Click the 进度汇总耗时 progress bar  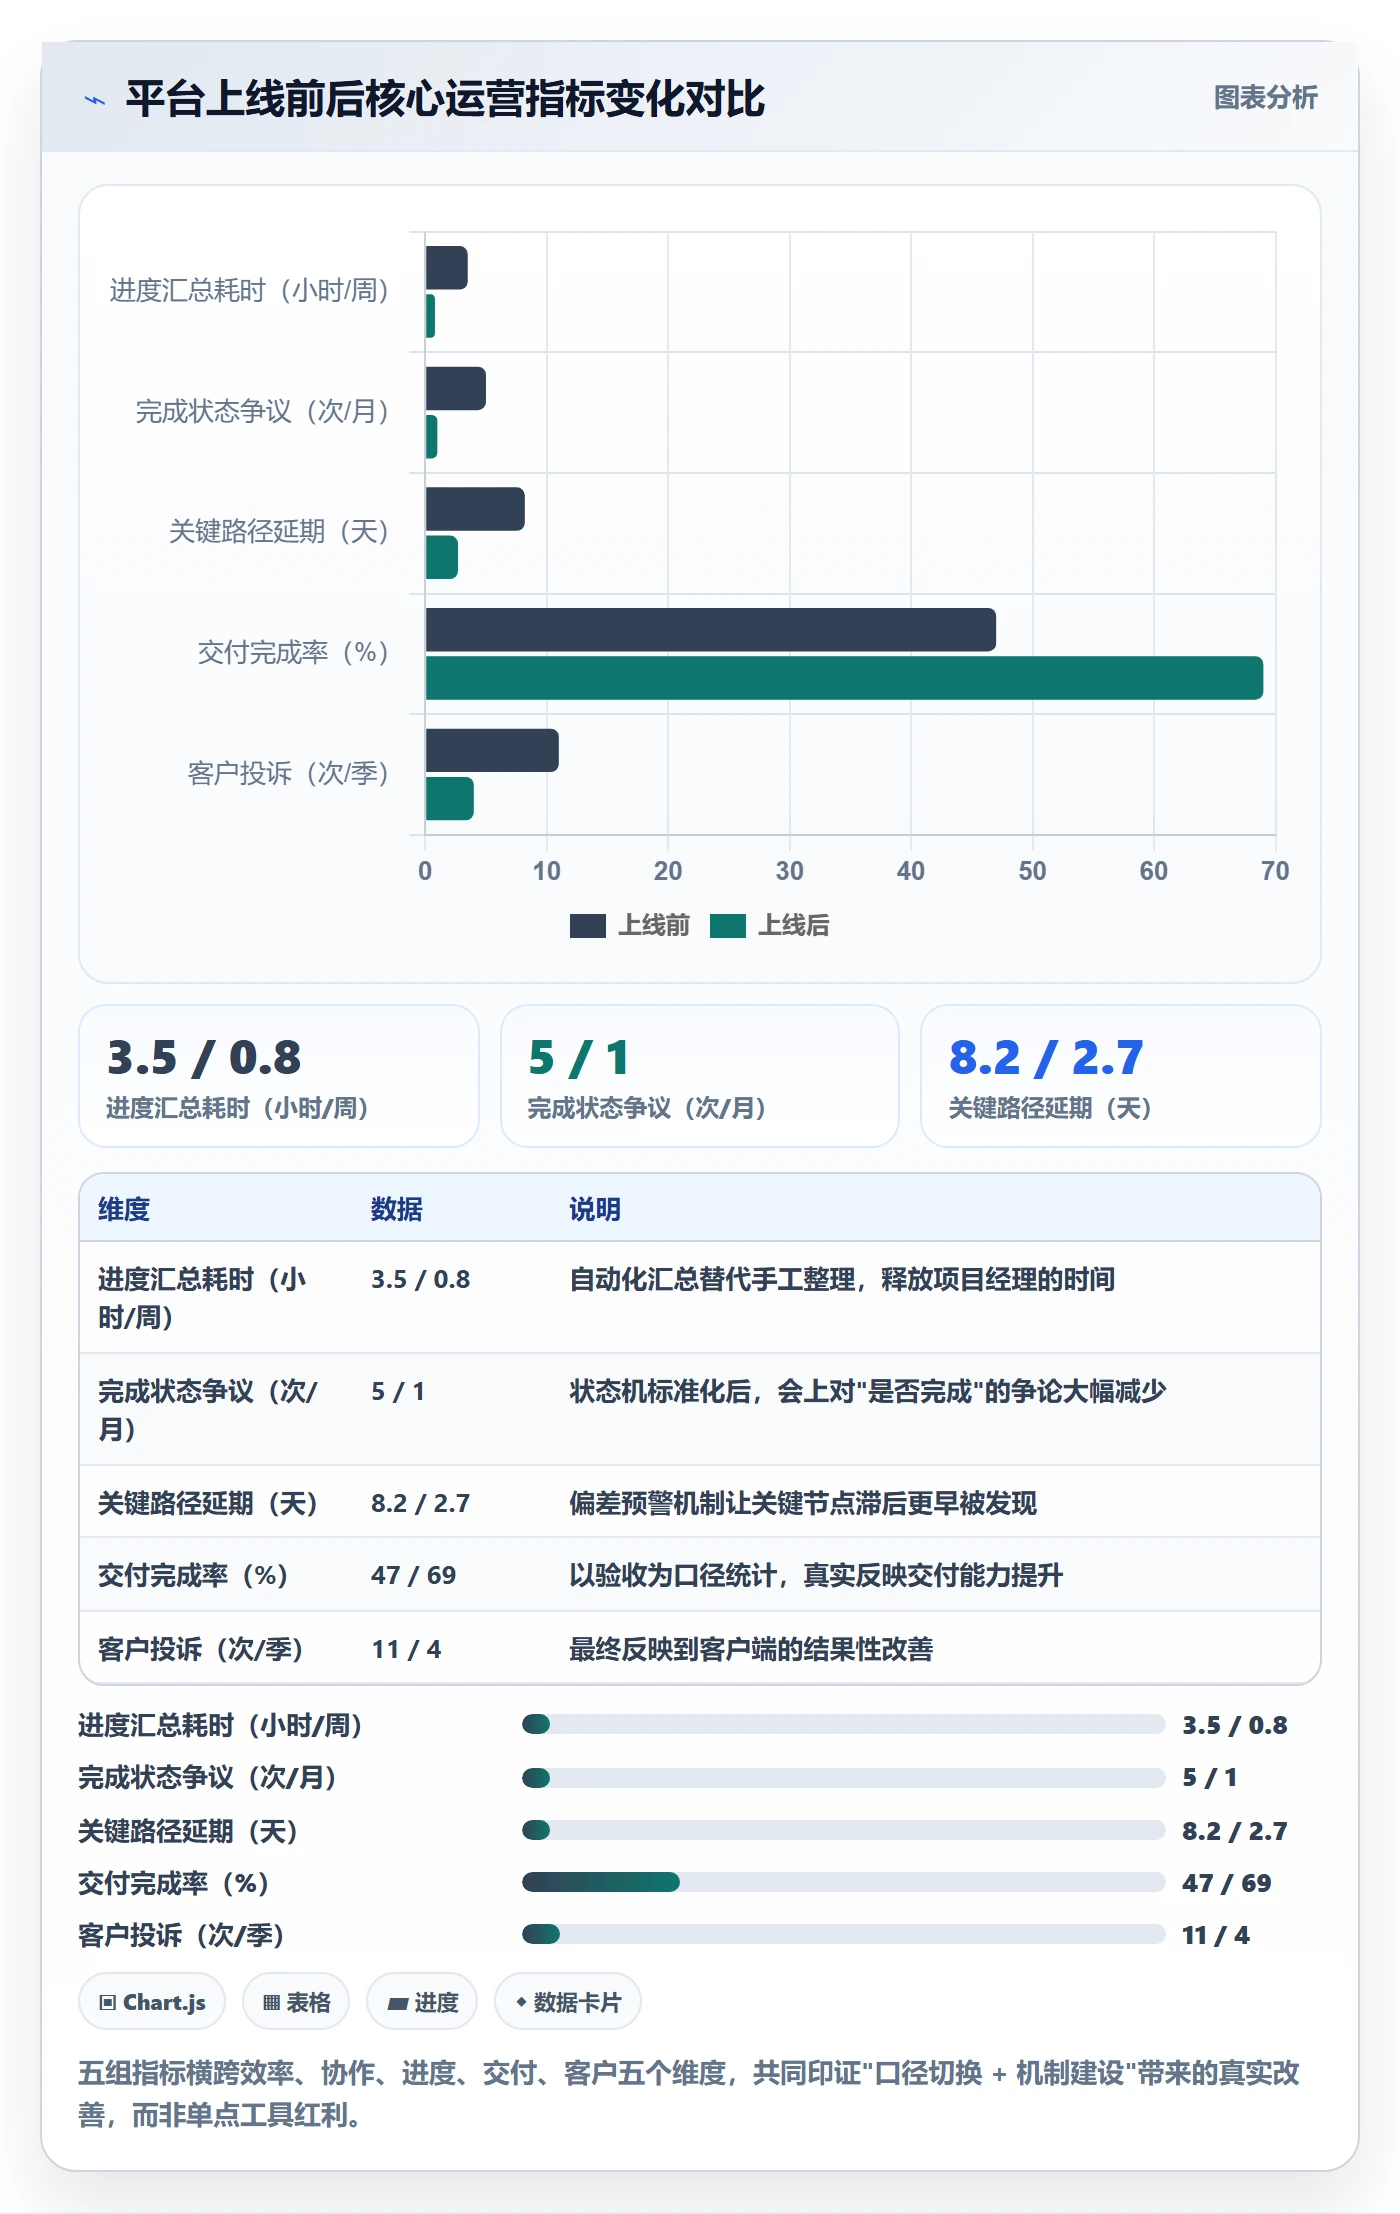click(x=843, y=1724)
